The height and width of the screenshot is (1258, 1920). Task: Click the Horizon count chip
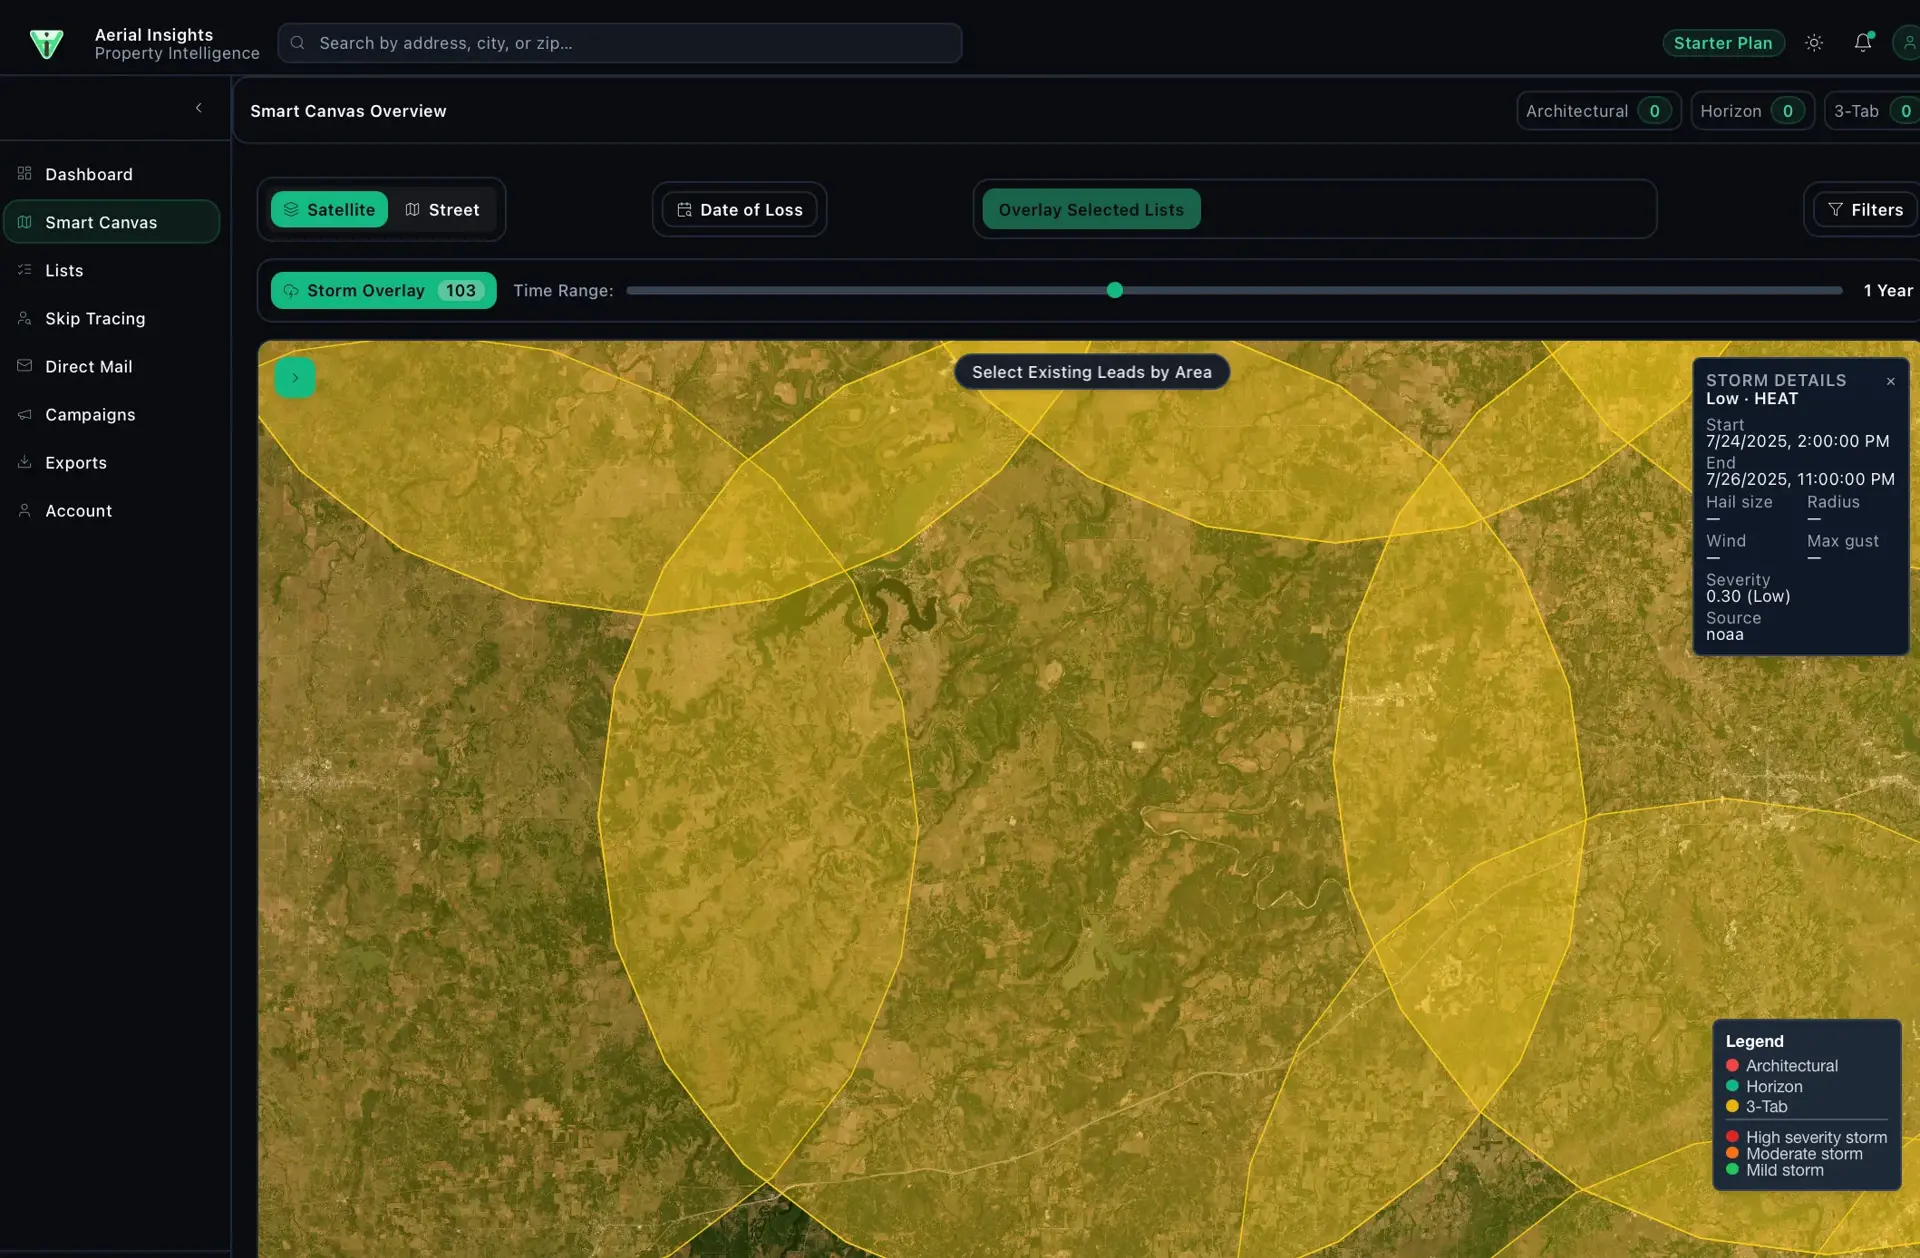tap(1752, 111)
